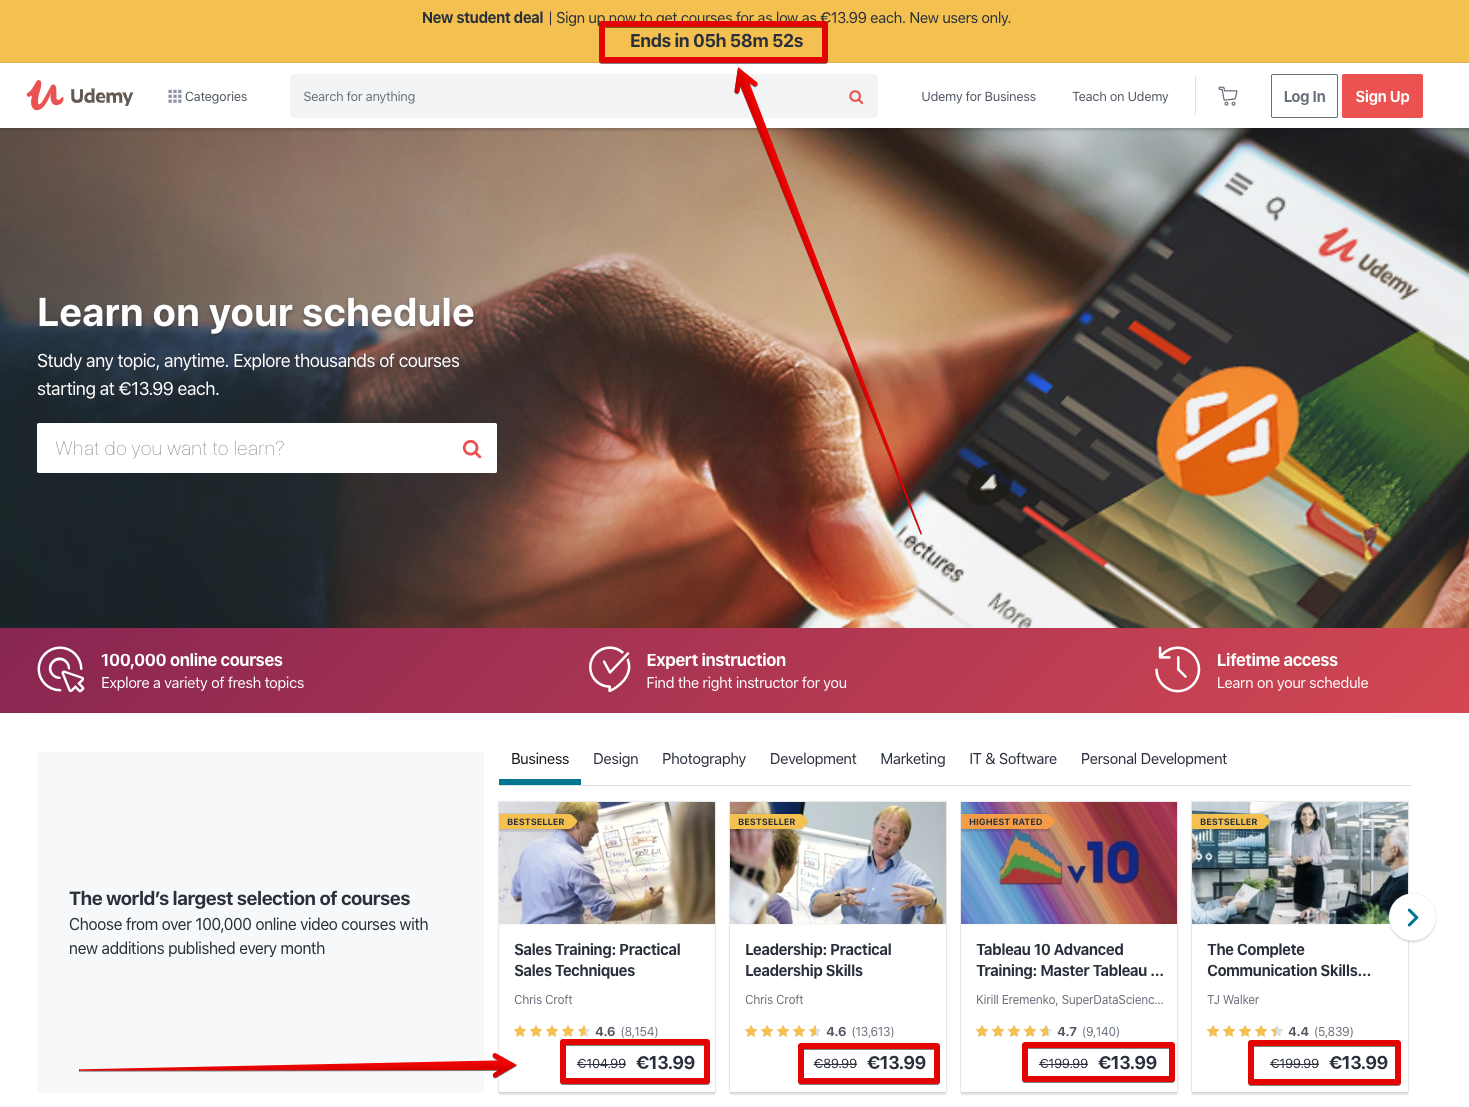The height and width of the screenshot is (1107, 1469).
Task: Click the 100,000 online courses cursor icon
Action: (61, 670)
